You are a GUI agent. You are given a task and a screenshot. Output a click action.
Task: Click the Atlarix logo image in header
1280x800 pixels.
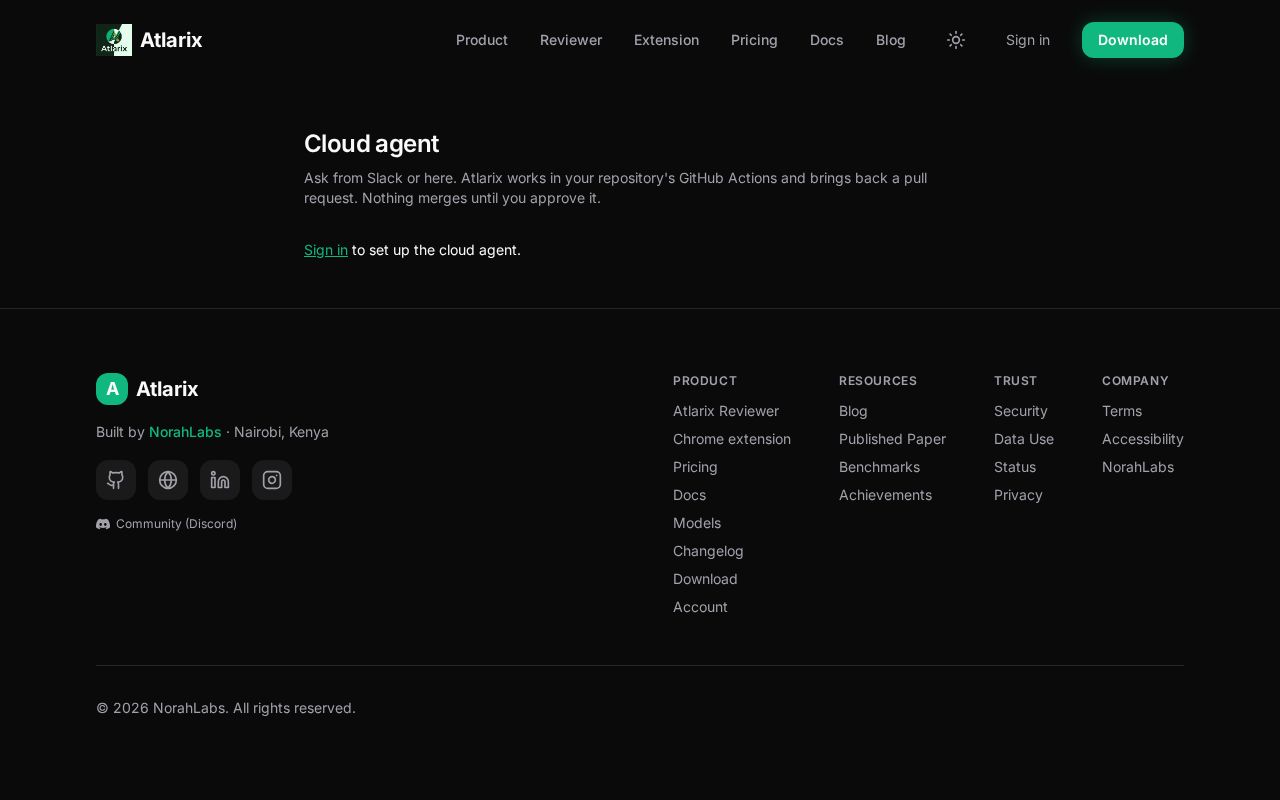(x=114, y=40)
